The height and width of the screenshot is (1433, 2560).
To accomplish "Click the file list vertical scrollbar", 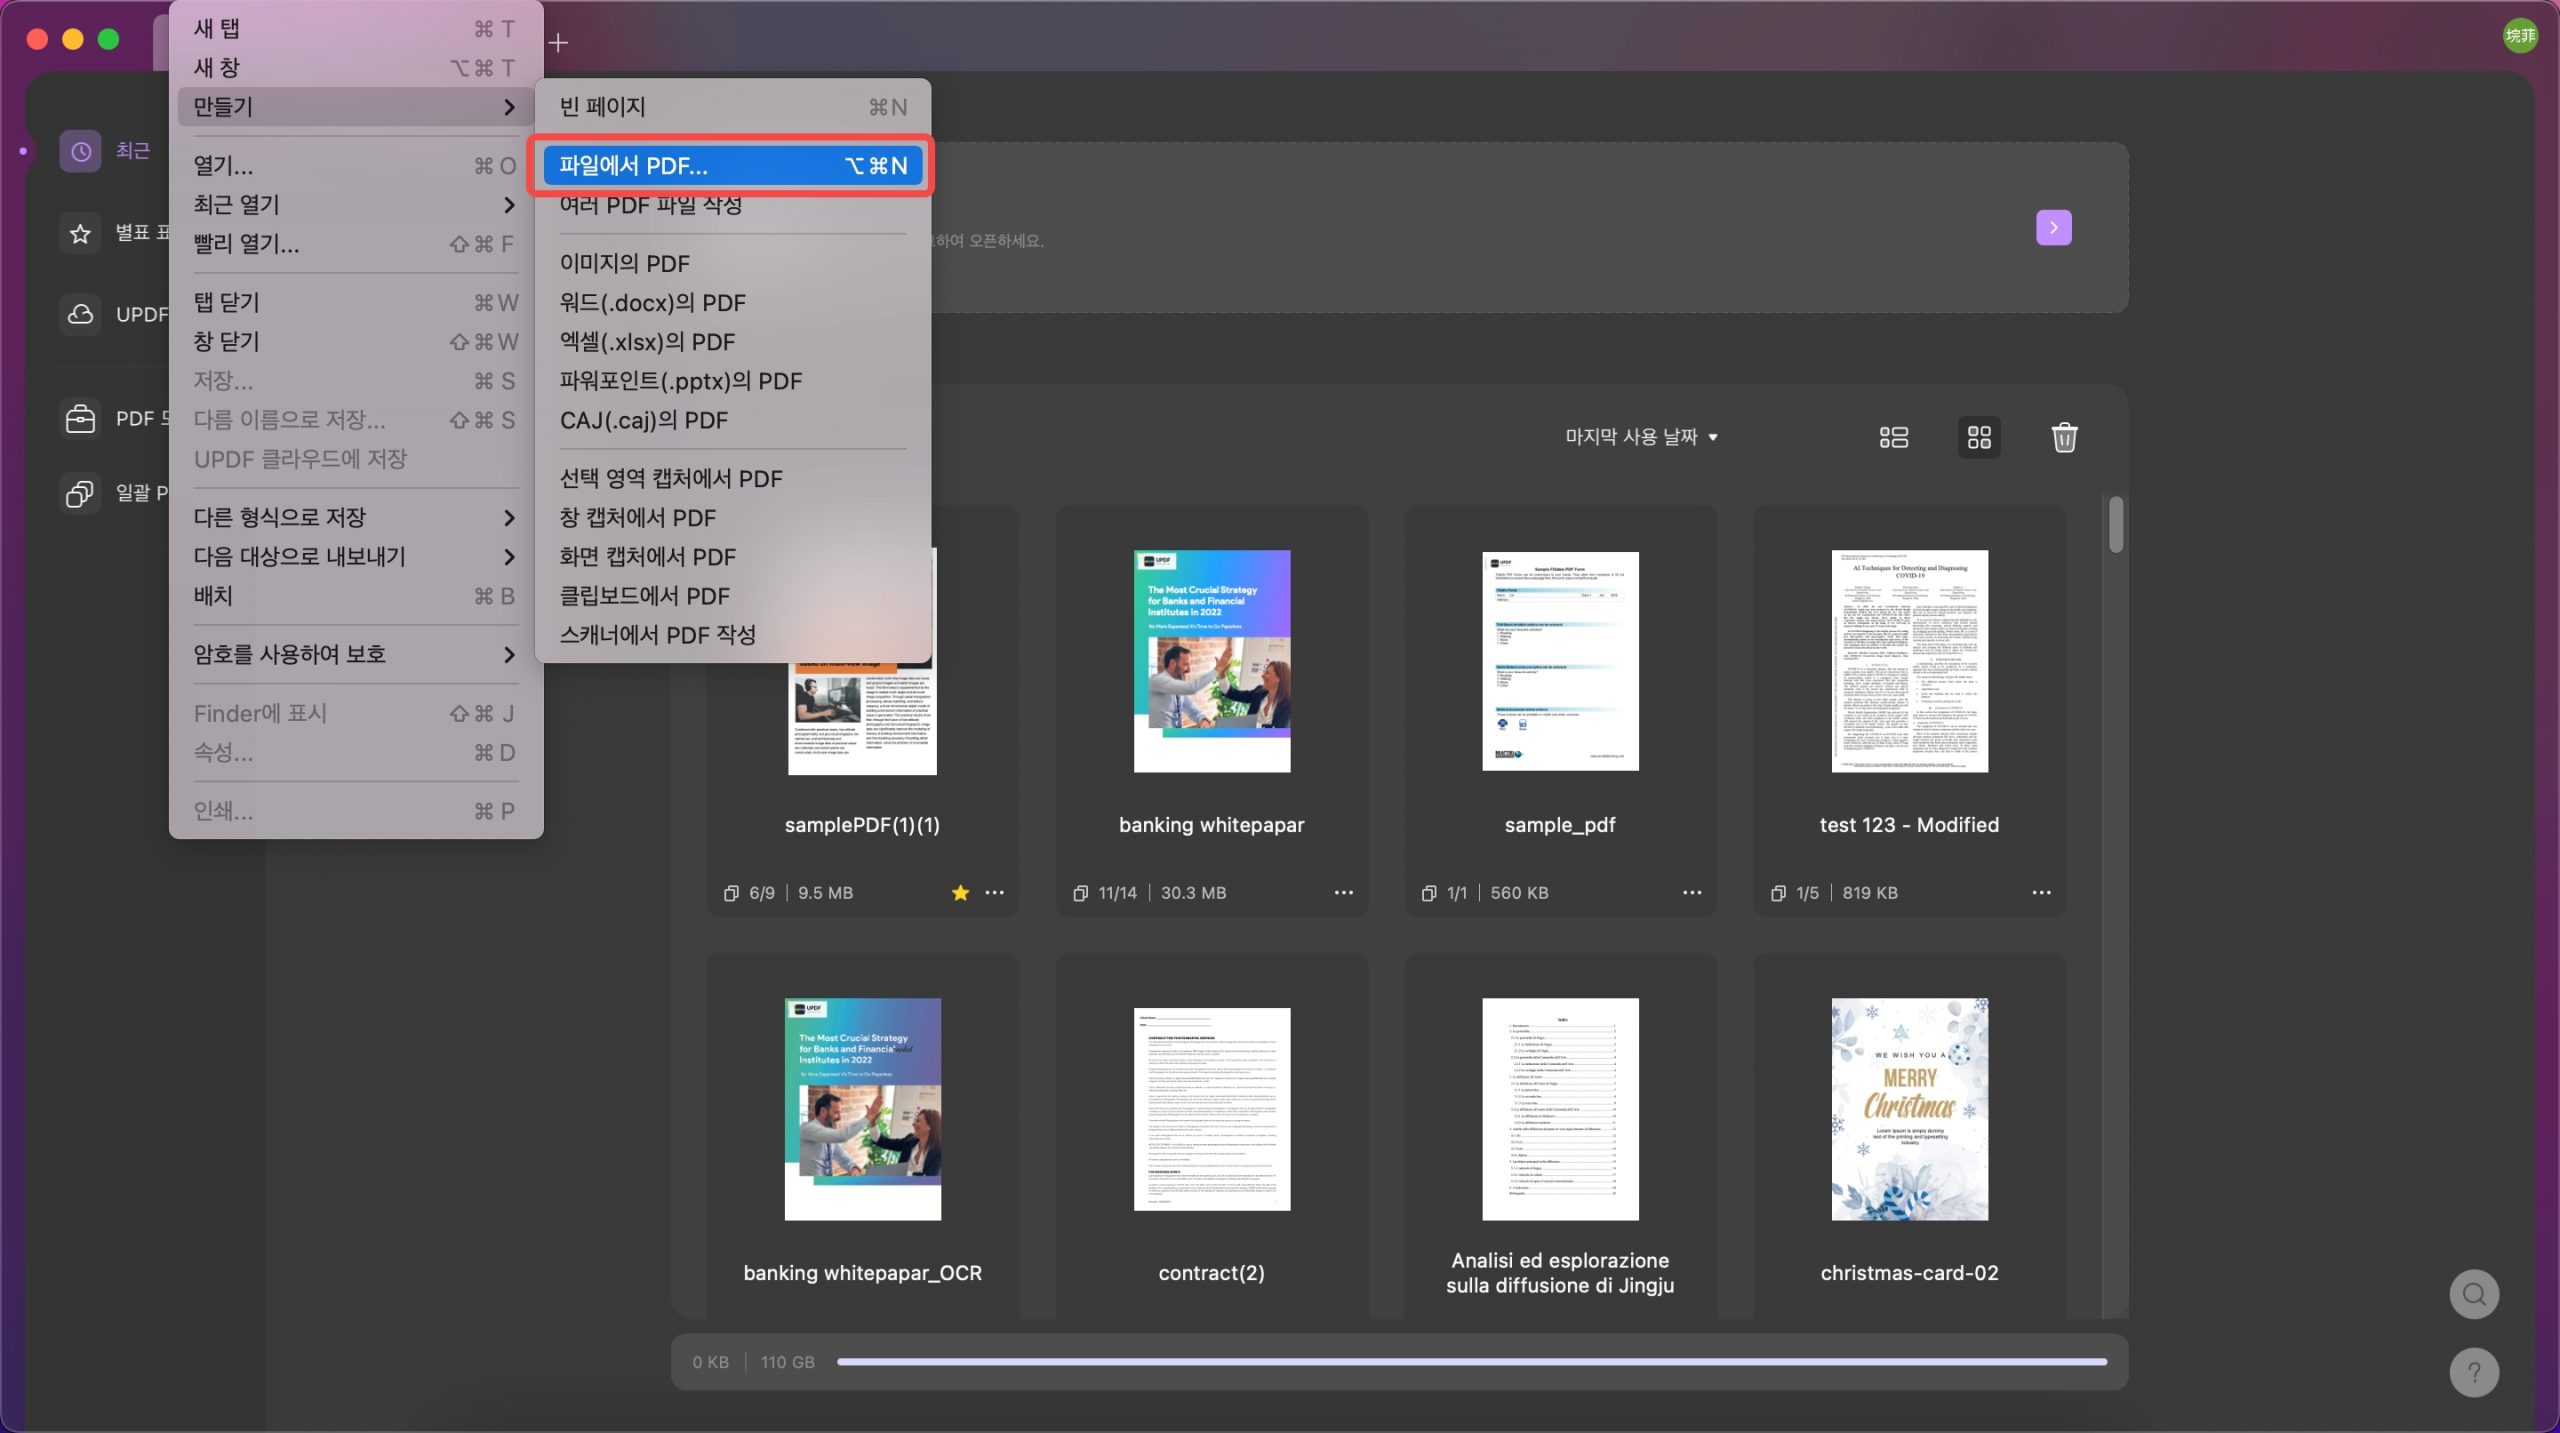I will [2115, 524].
